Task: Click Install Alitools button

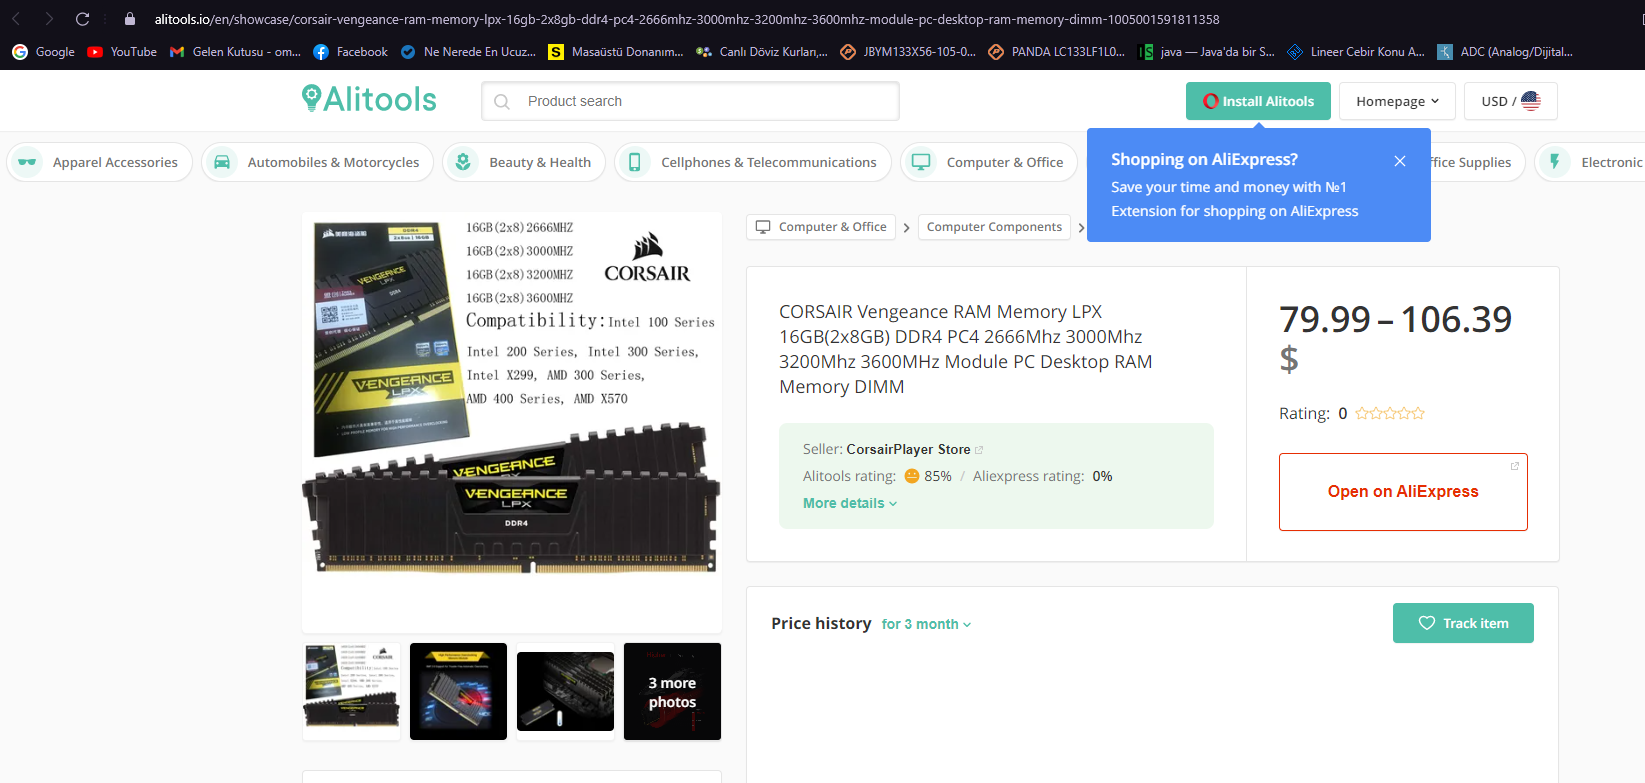Action: [1258, 101]
